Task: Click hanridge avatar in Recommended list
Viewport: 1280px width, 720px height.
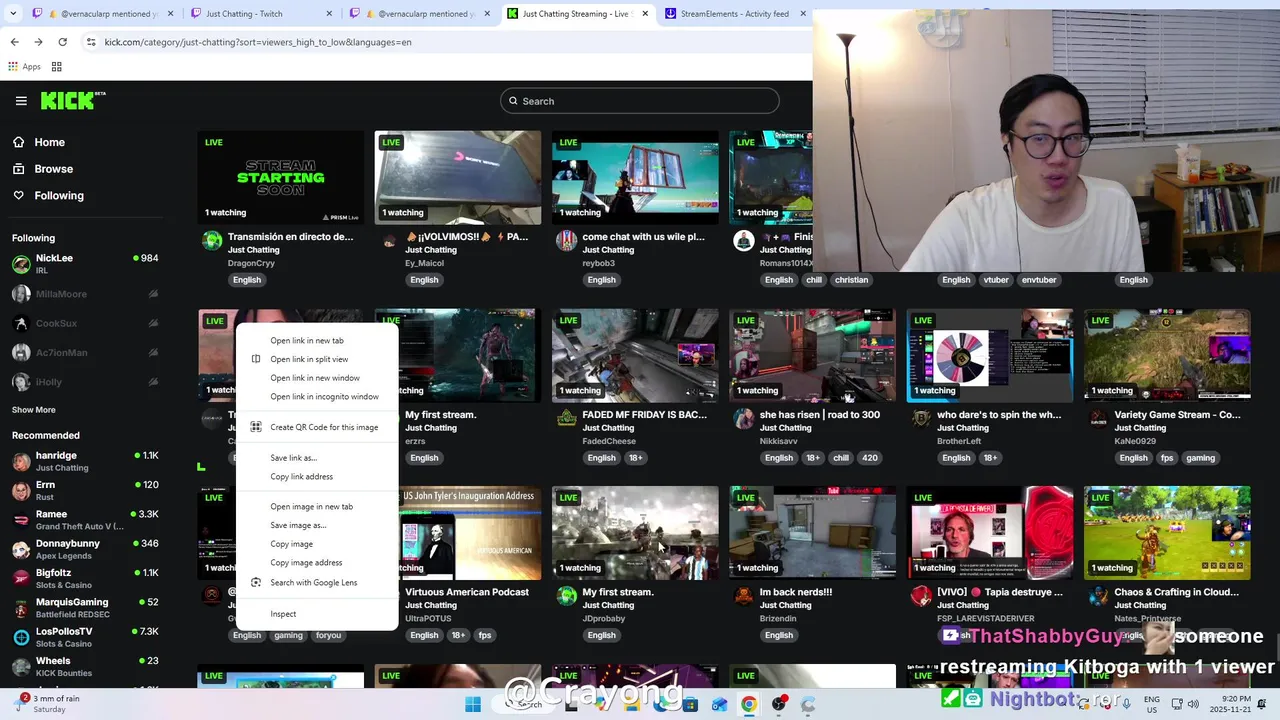Action: pos(21,462)
